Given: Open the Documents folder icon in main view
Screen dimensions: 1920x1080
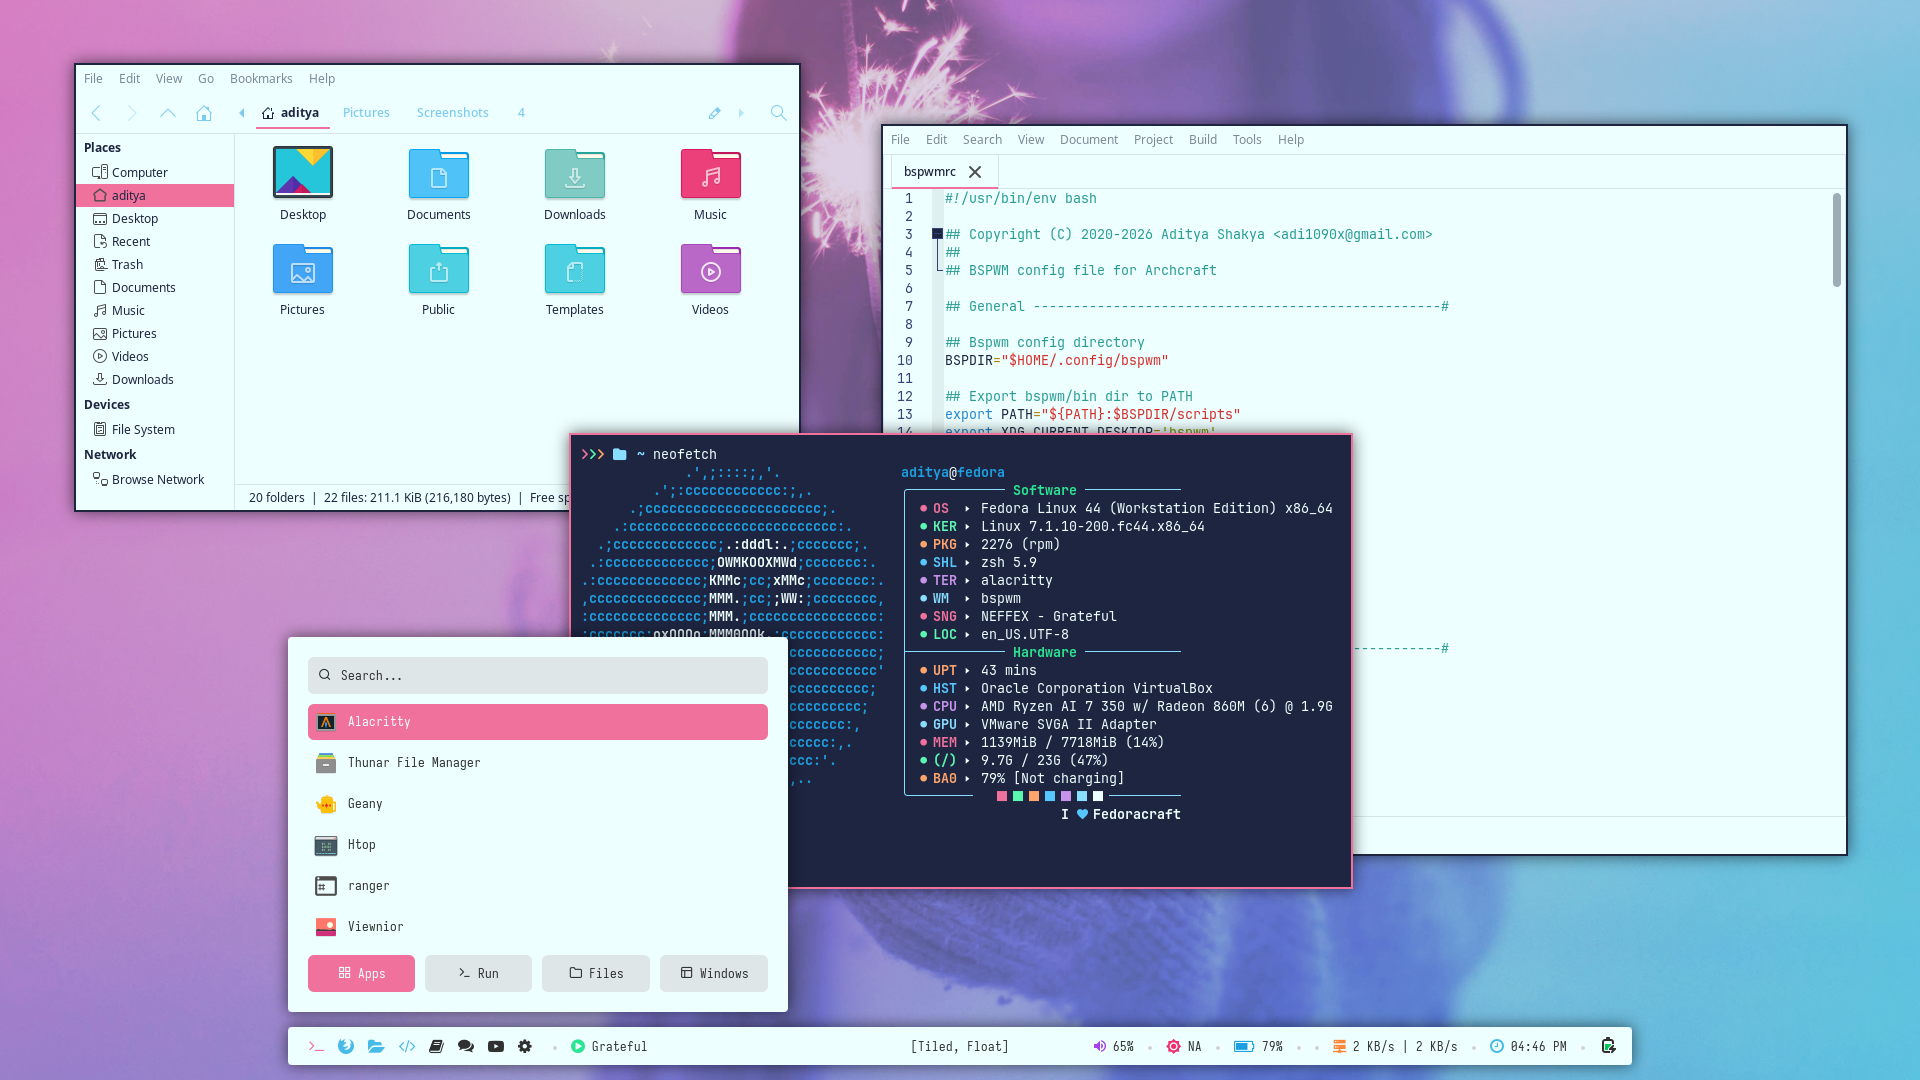Looking at the screenshot, I should (x=439, y=173).
